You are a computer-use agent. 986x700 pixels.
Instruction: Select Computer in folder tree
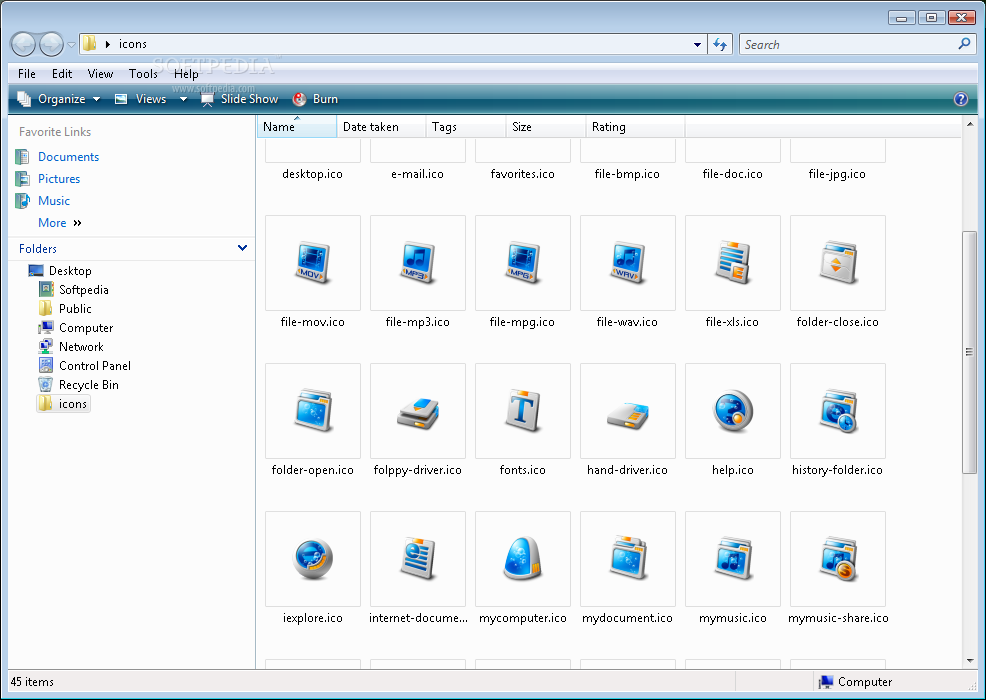[86, 327]
